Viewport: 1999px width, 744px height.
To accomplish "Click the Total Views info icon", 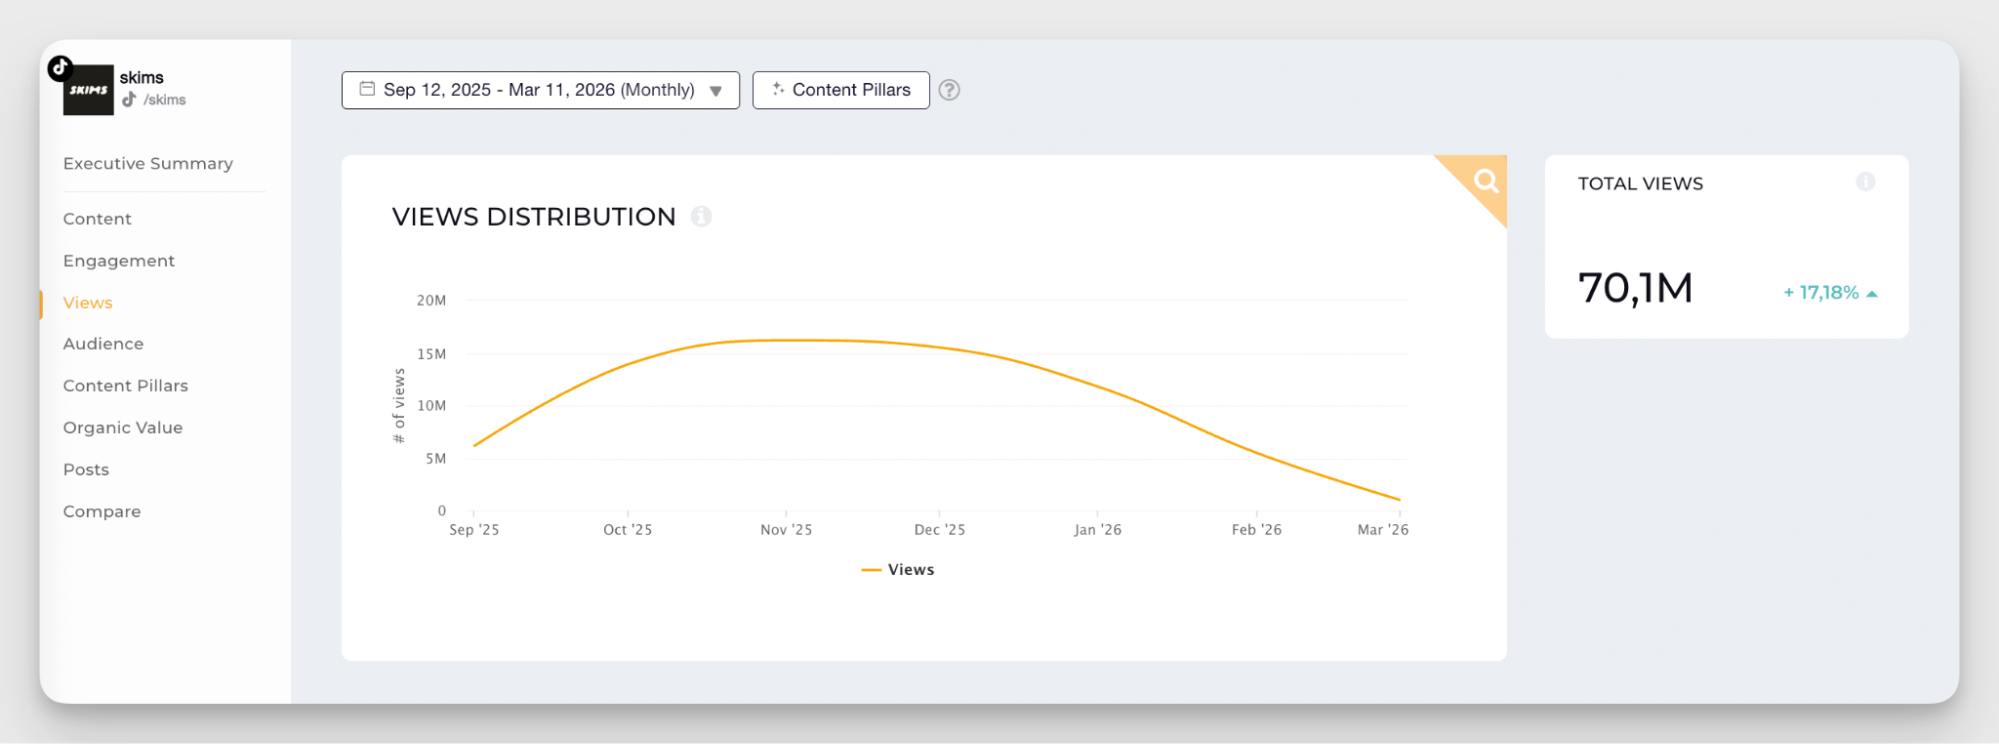I will 1865,182.
